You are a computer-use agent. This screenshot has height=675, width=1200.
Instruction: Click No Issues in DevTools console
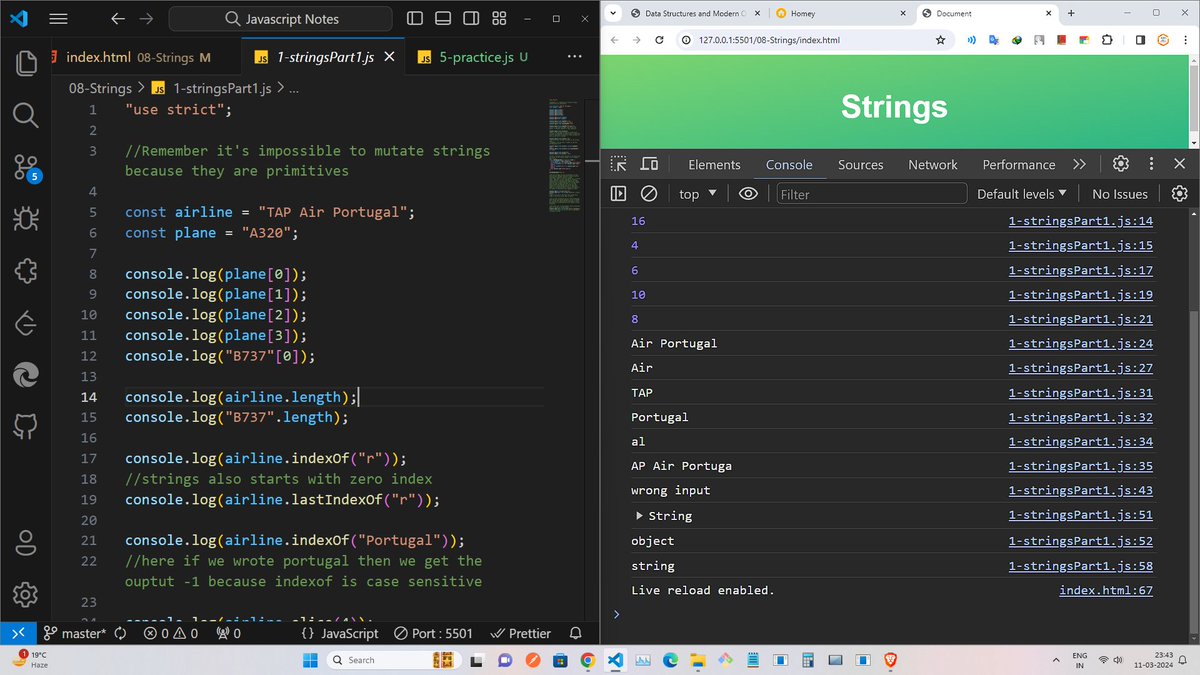[1120, 193]
